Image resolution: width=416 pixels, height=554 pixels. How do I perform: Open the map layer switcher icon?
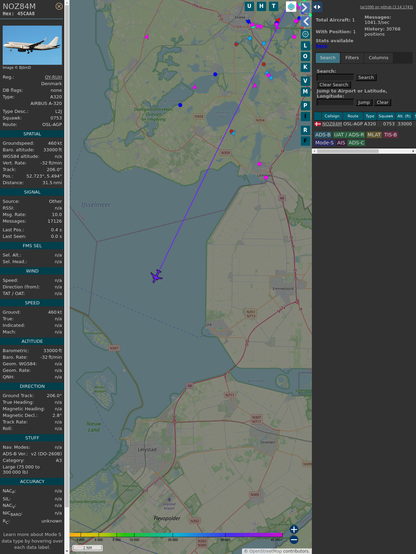coord(291,6)
